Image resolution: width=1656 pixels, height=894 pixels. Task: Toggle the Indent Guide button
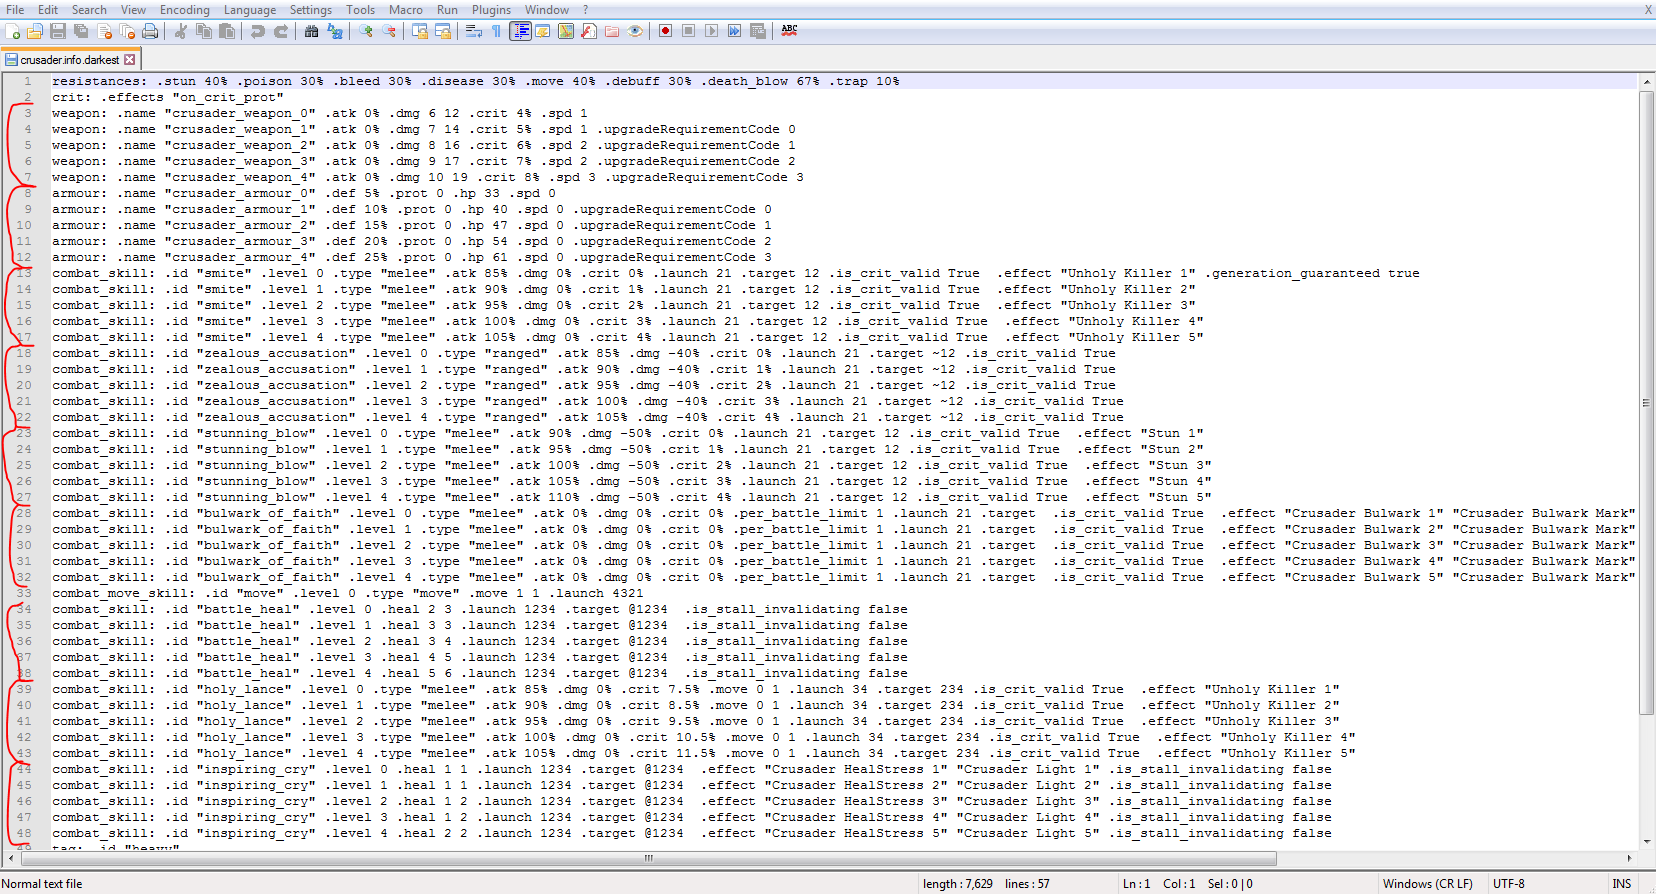[520, 31]
